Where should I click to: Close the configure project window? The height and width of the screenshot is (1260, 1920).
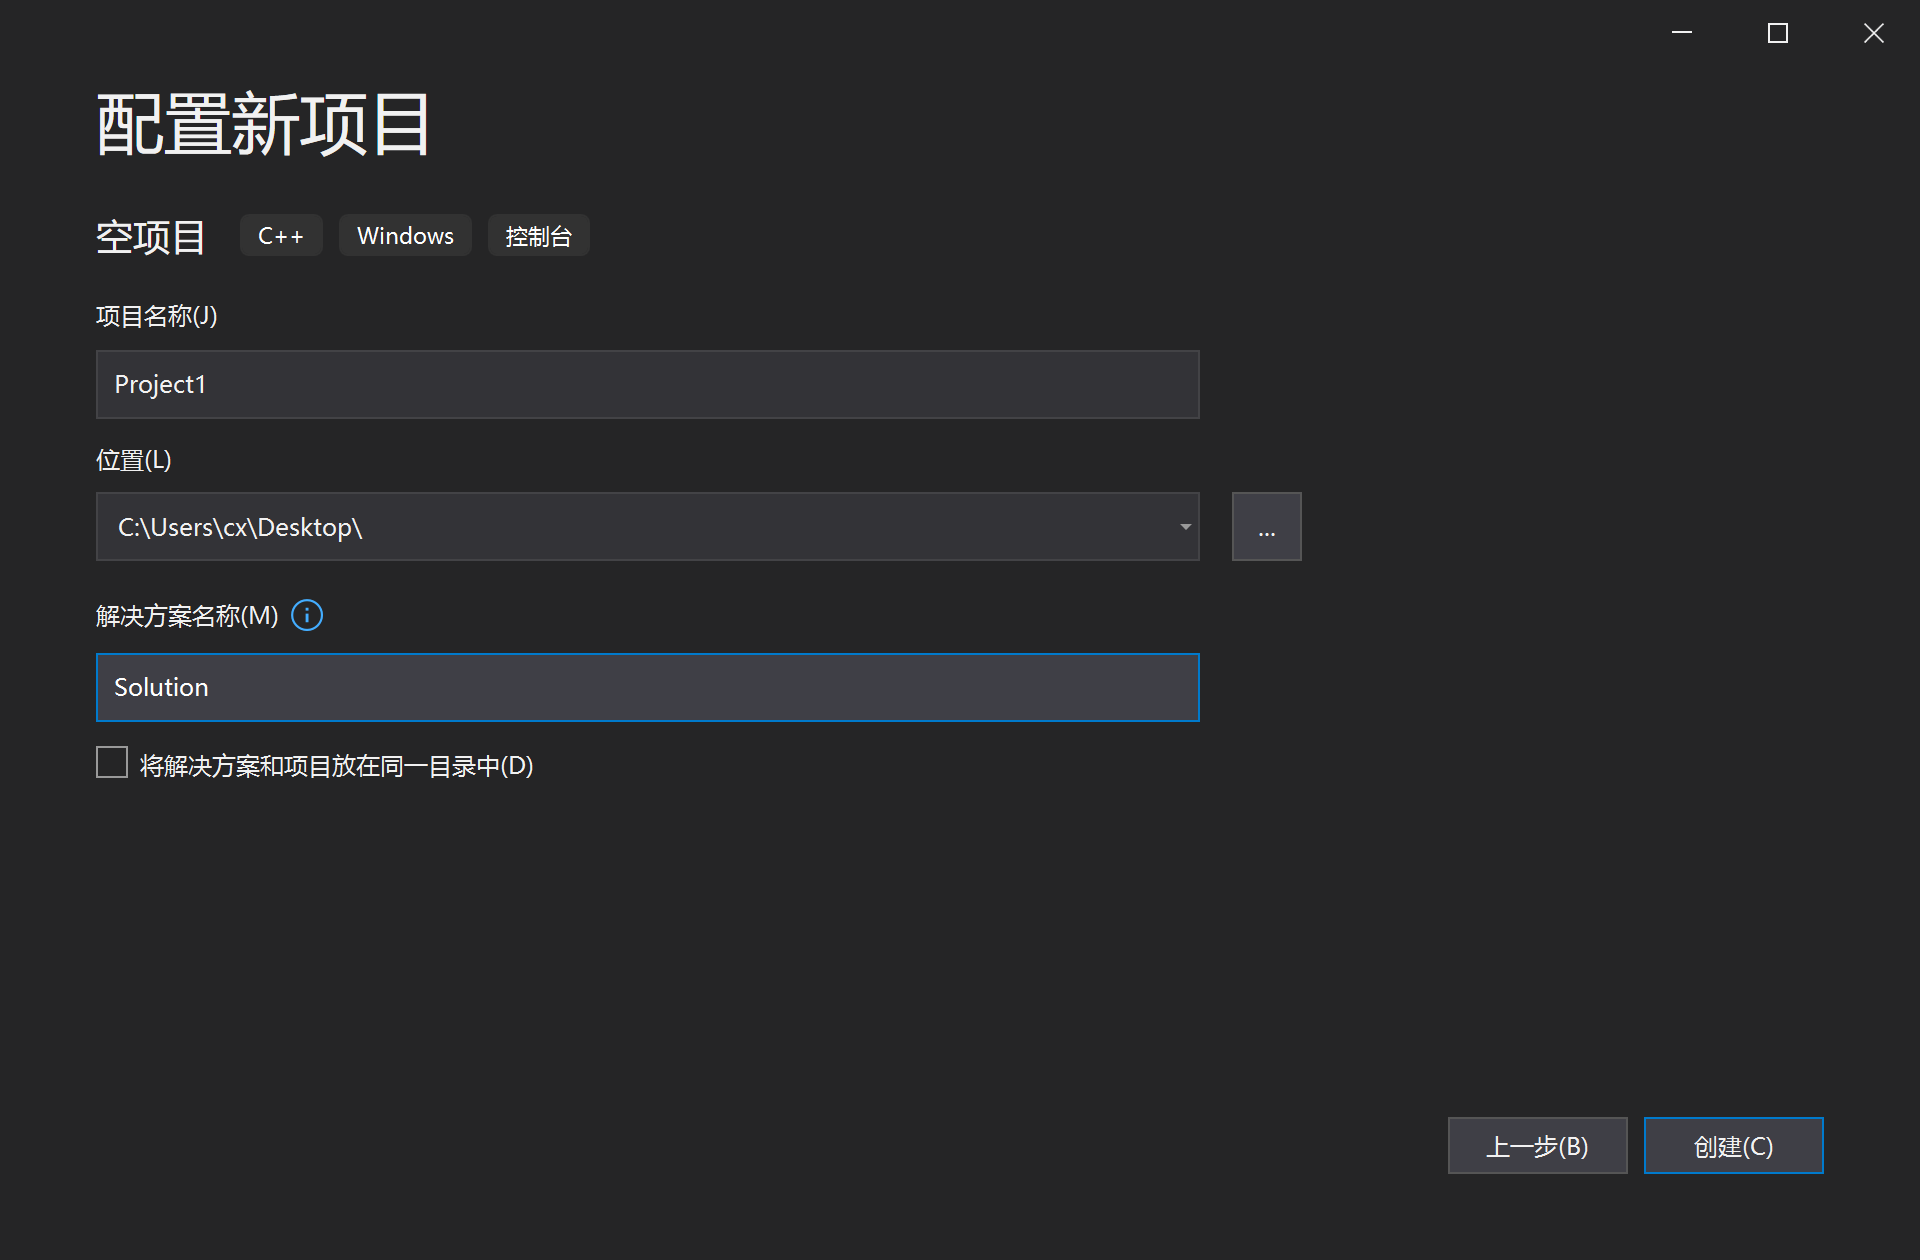tap(1873, 33)
